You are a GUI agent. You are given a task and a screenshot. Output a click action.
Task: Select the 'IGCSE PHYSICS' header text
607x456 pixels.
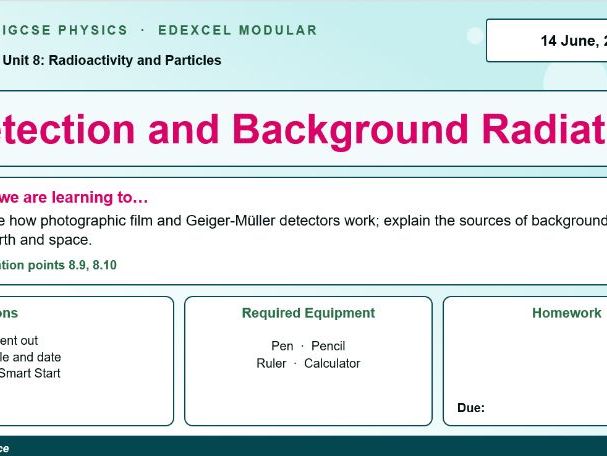point(63,30)
